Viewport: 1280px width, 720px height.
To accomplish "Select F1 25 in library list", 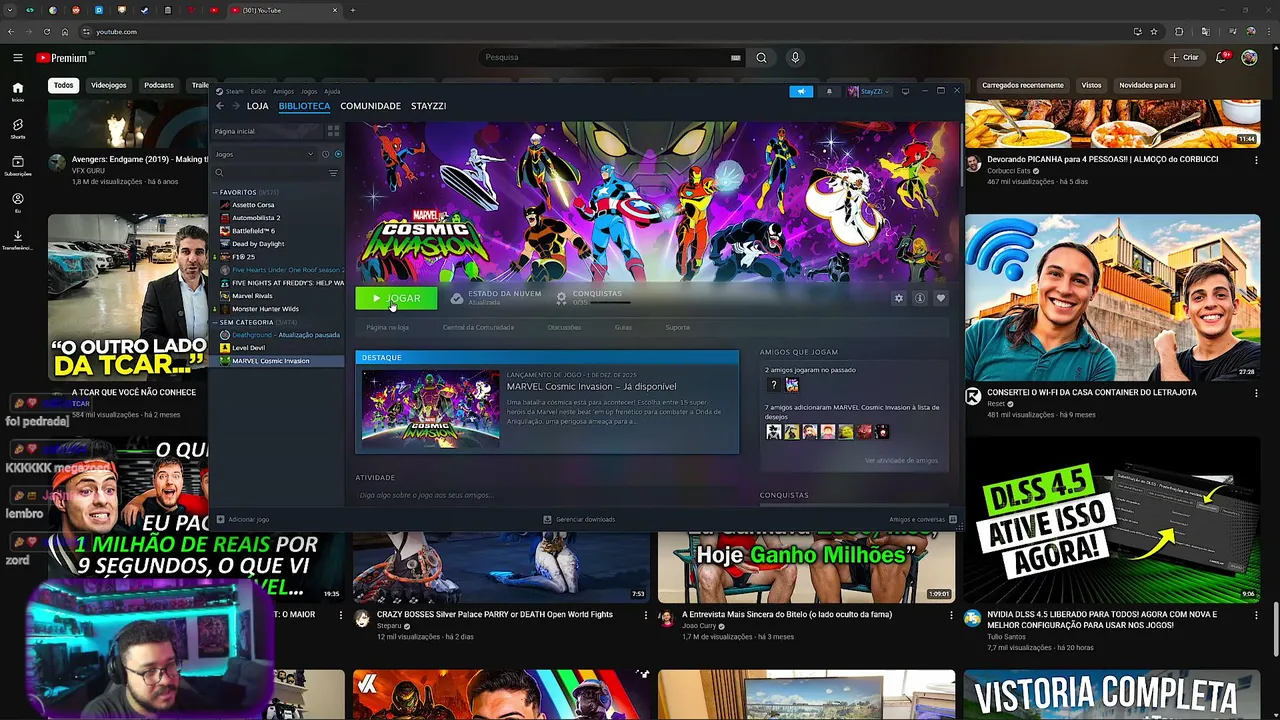I will pos(243,257).
